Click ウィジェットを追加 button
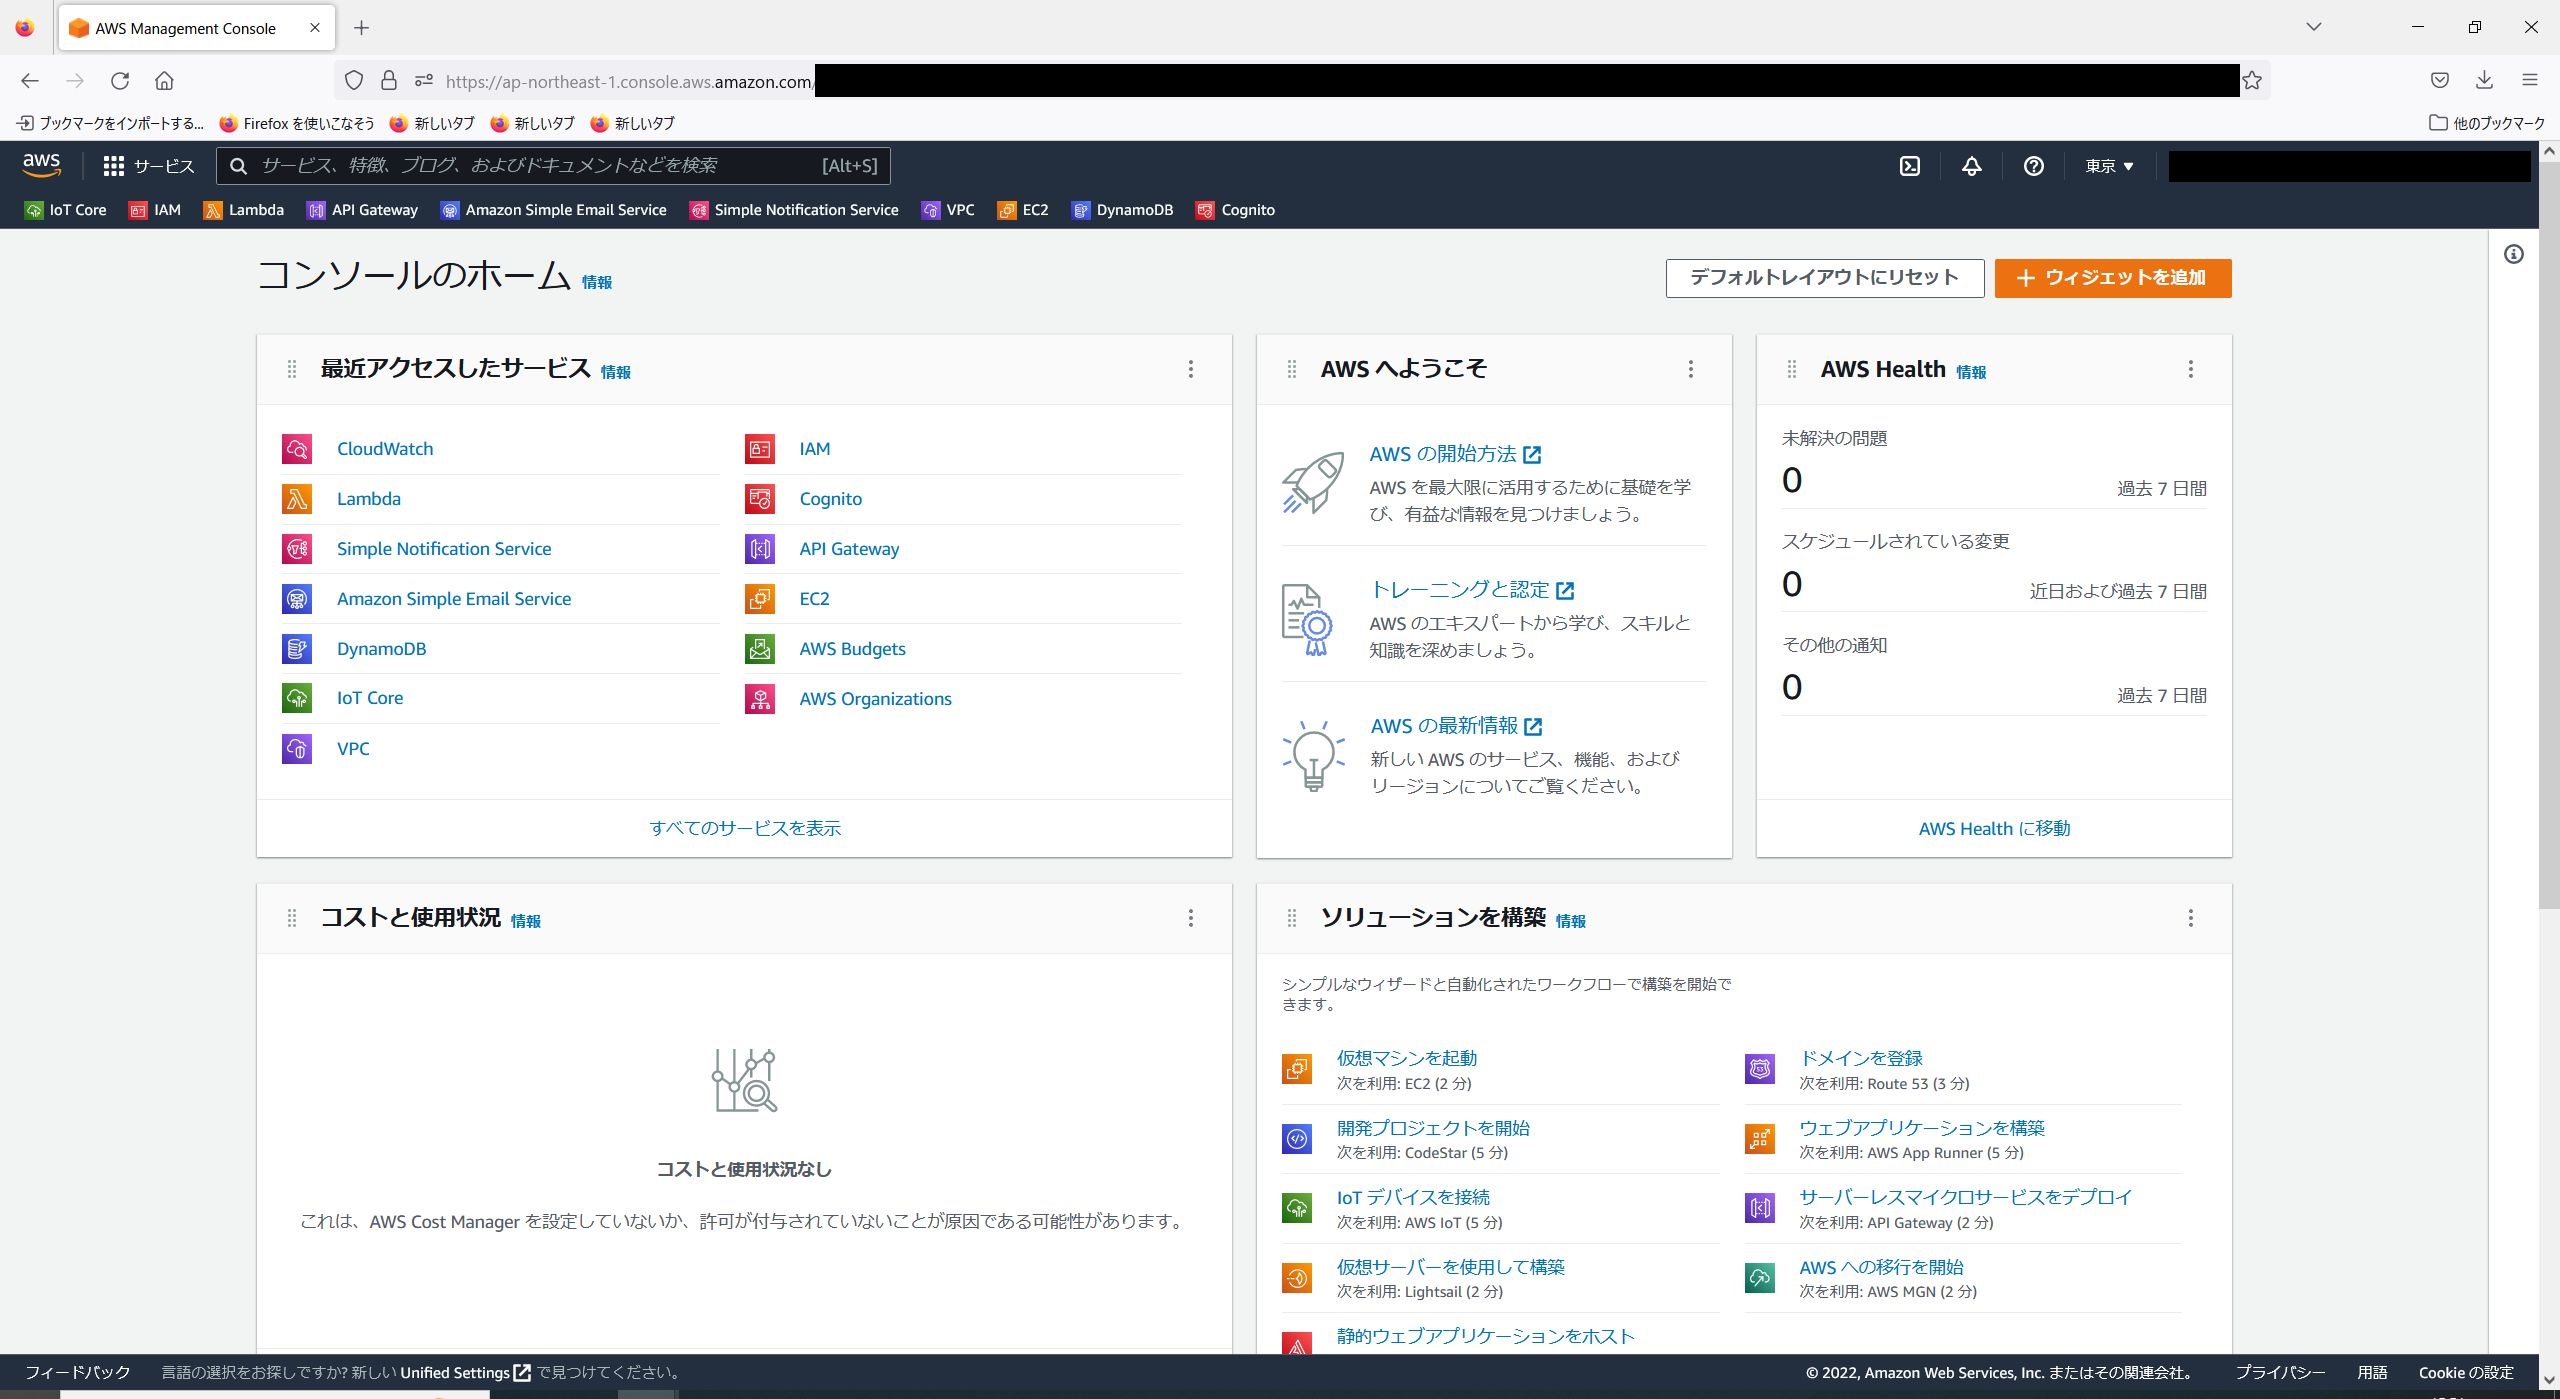This screenshot has height=1399, width=2560. [x=2113, y=278]
